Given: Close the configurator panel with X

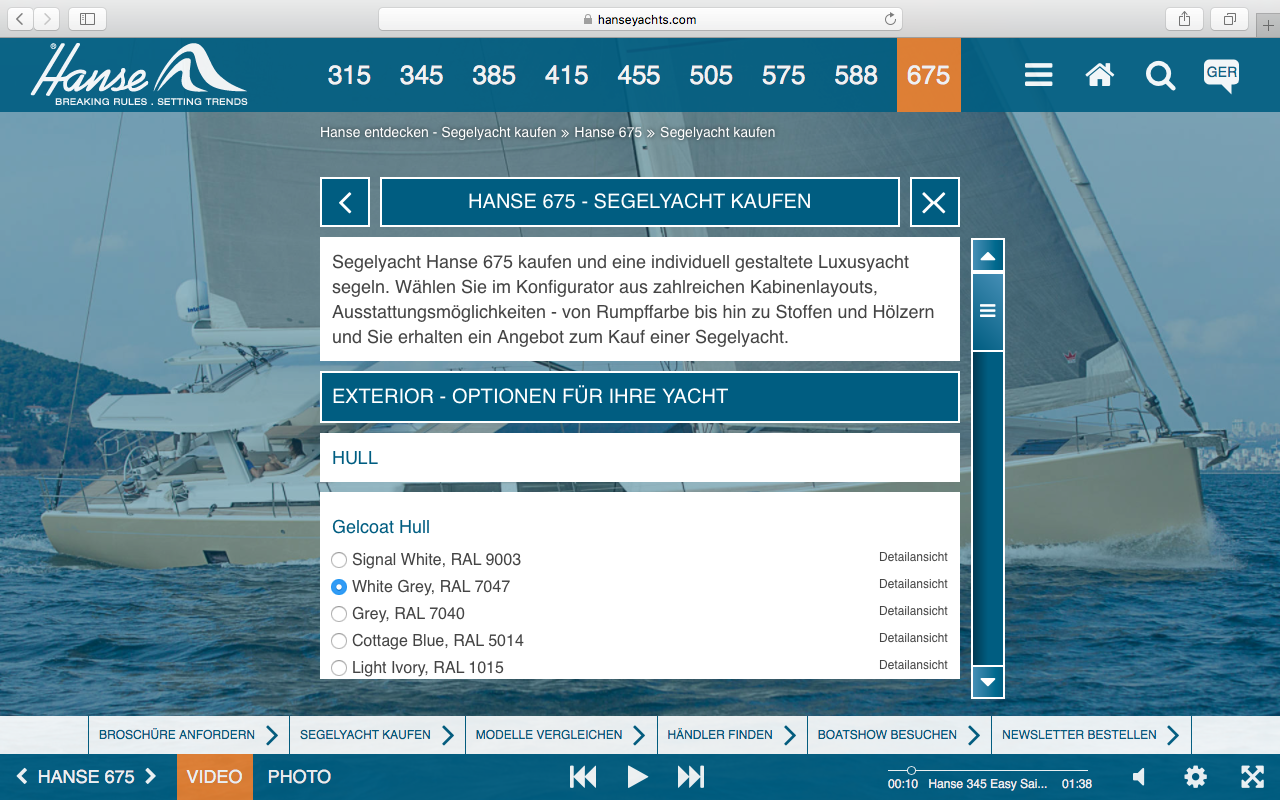Looking at the screenshot, I should pos(934,202).
